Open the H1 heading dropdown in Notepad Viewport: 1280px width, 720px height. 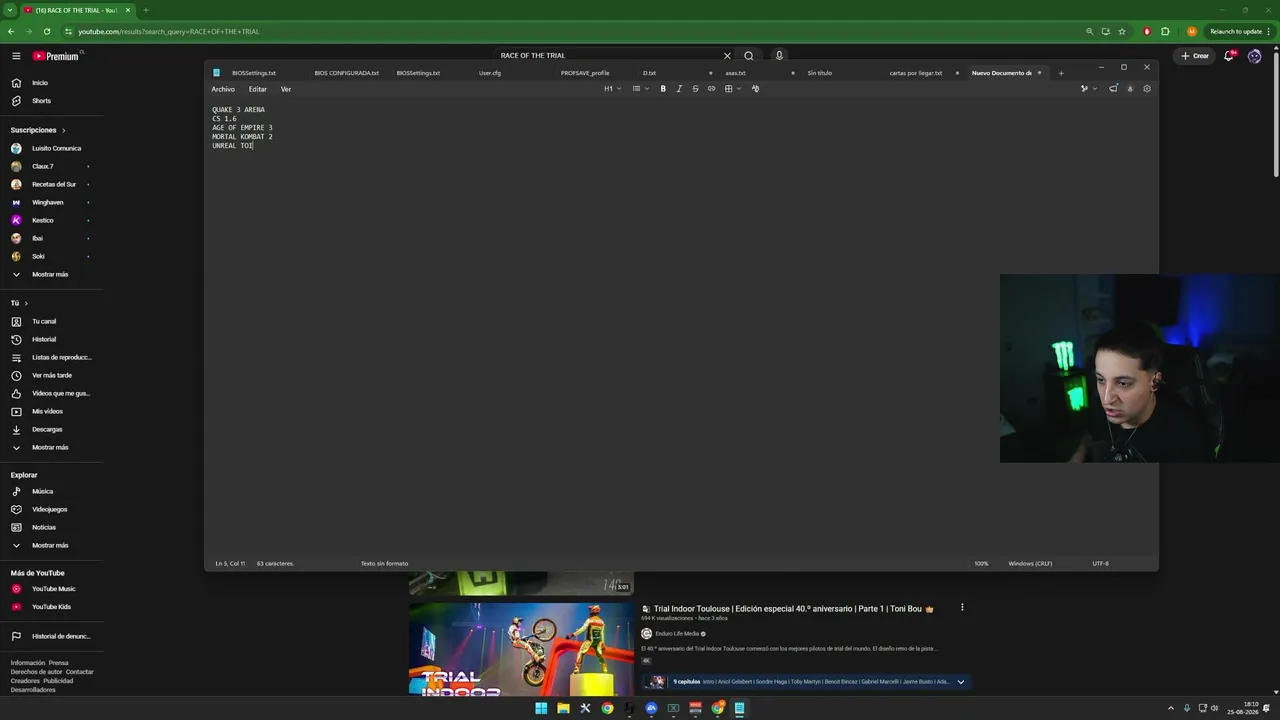pos(612,89)
